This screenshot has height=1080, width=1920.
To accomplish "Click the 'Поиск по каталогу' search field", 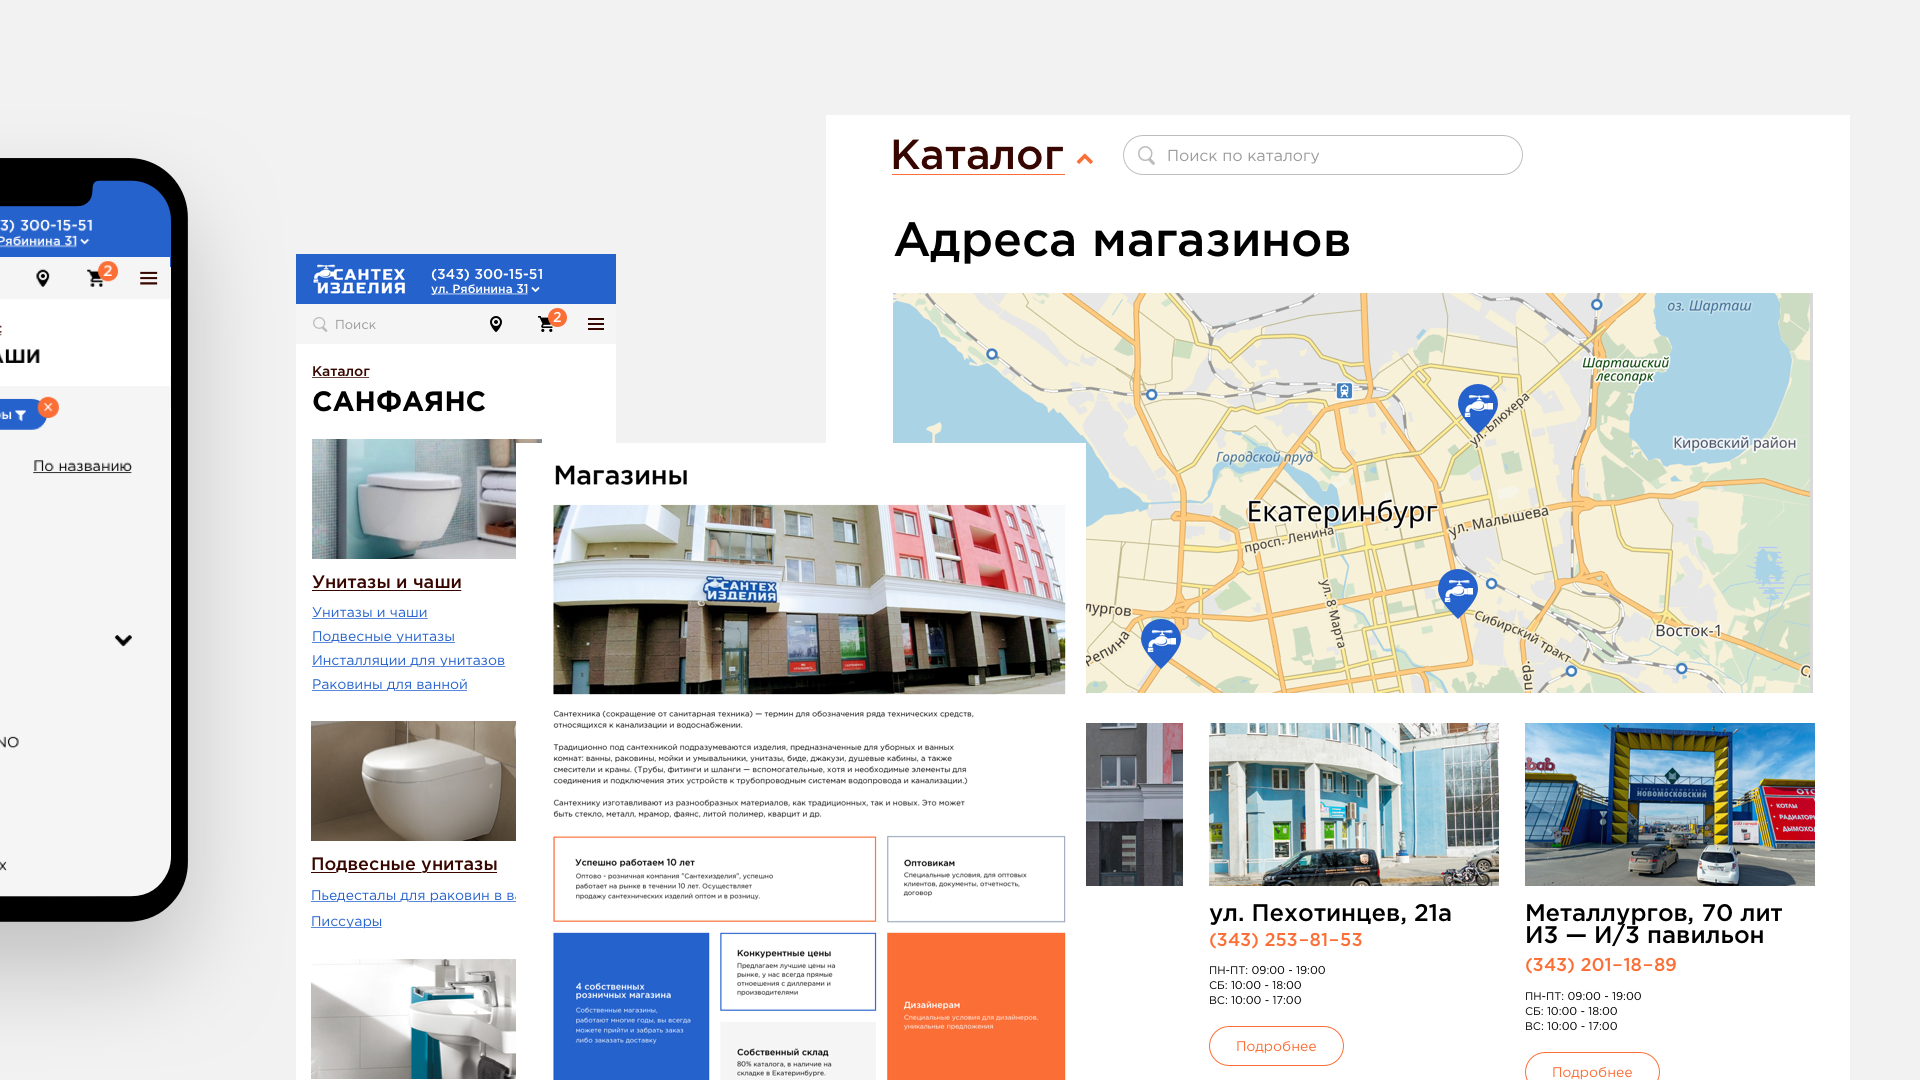I will pos(1322,155).
